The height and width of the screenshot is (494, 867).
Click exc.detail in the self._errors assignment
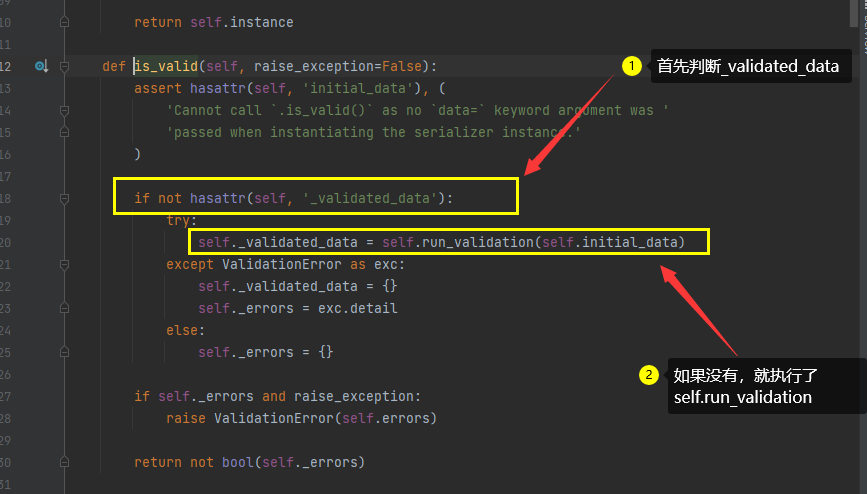(x=358, y=308)
